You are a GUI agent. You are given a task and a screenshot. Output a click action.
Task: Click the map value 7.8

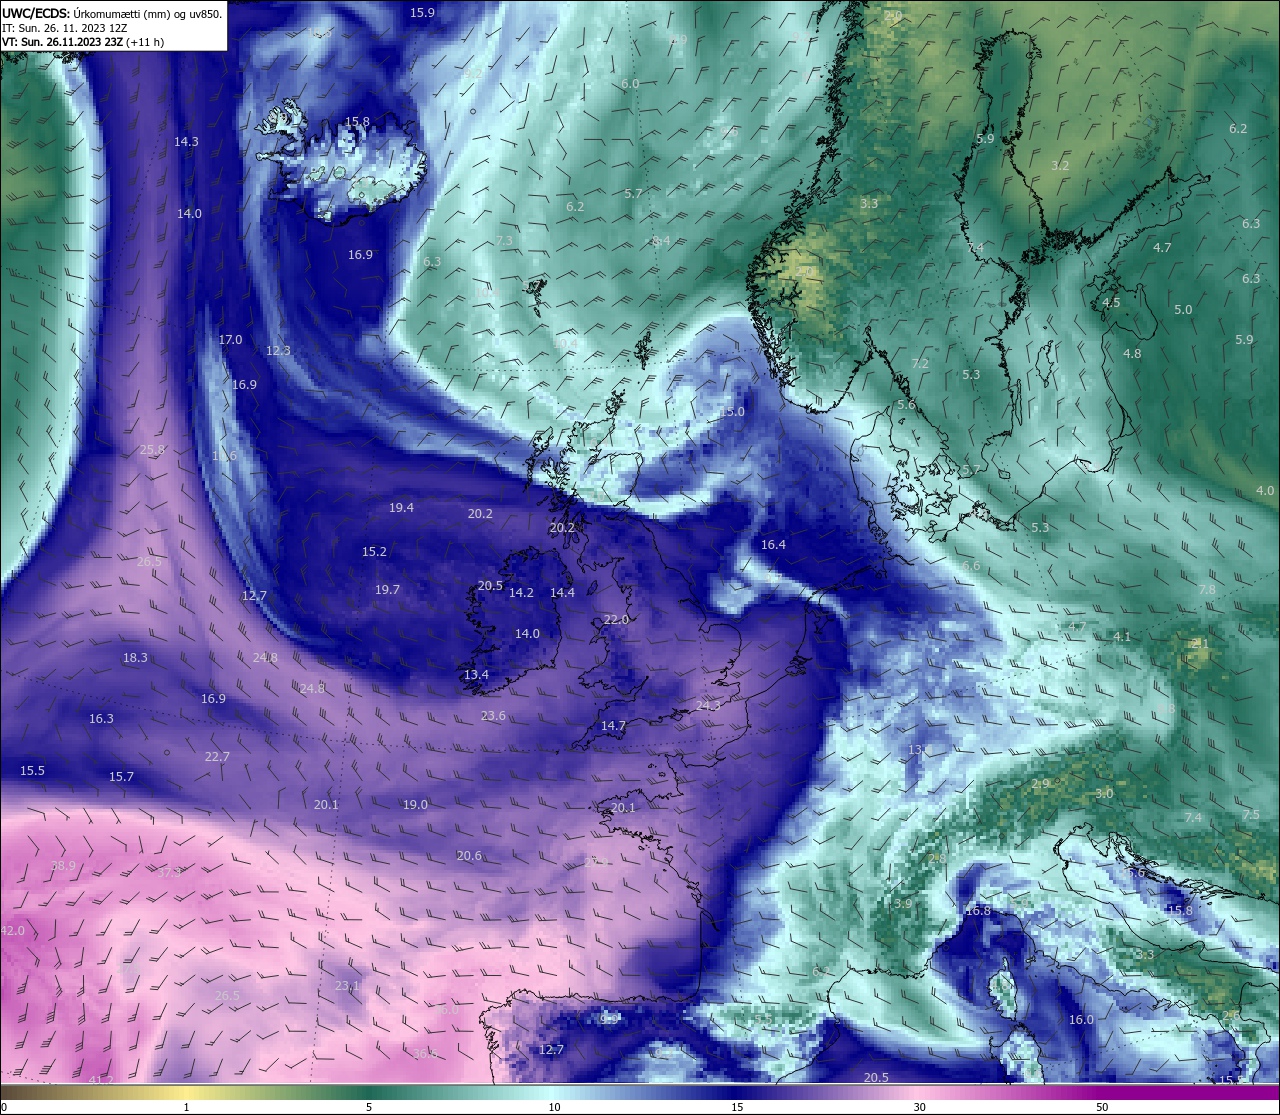point(1207,590)
